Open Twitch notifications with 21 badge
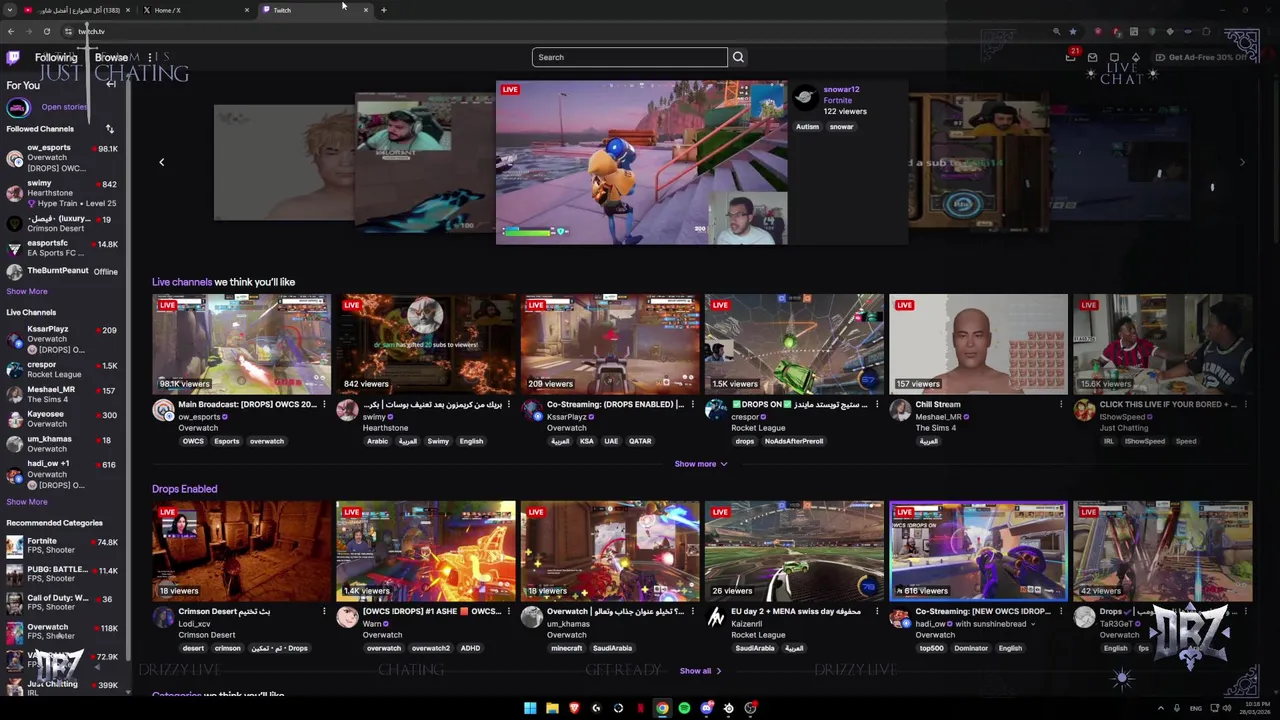The width and height of the screenshot is (1280, 720). pos(1070,57)
